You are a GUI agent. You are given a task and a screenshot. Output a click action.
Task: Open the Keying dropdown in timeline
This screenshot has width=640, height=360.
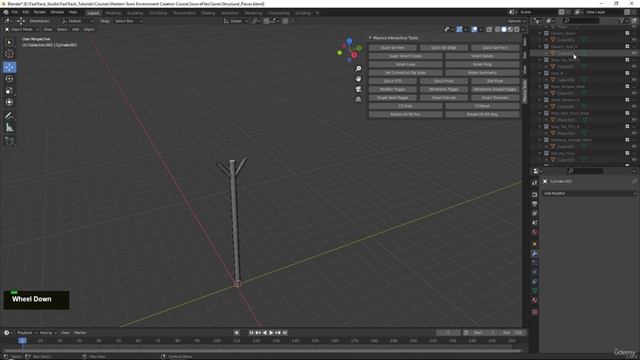(48, 333)
